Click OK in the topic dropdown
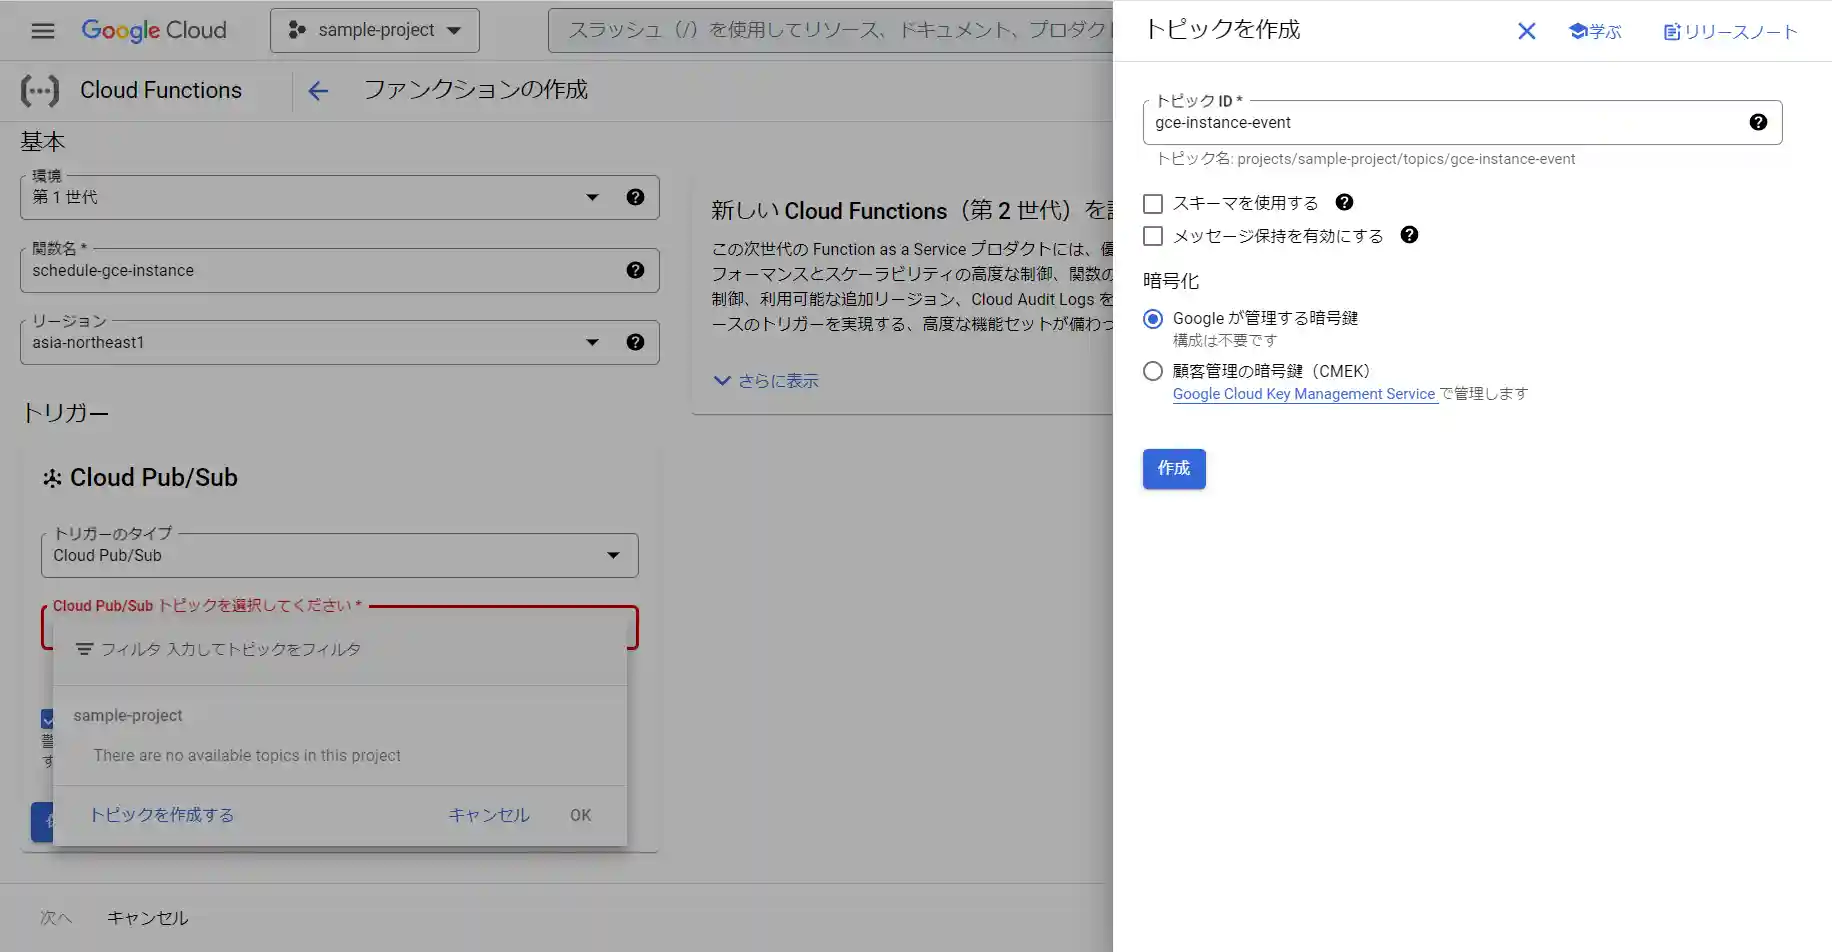This screenshot has width=1832, height=952. pyautogui.click(x=581, y=815)
